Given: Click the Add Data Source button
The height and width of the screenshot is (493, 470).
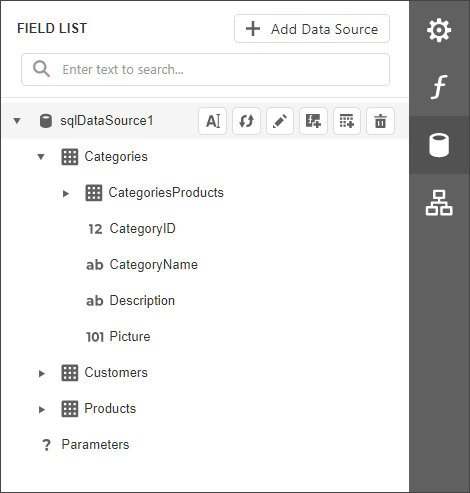Looking at the screenshot, I should [312, 29].
